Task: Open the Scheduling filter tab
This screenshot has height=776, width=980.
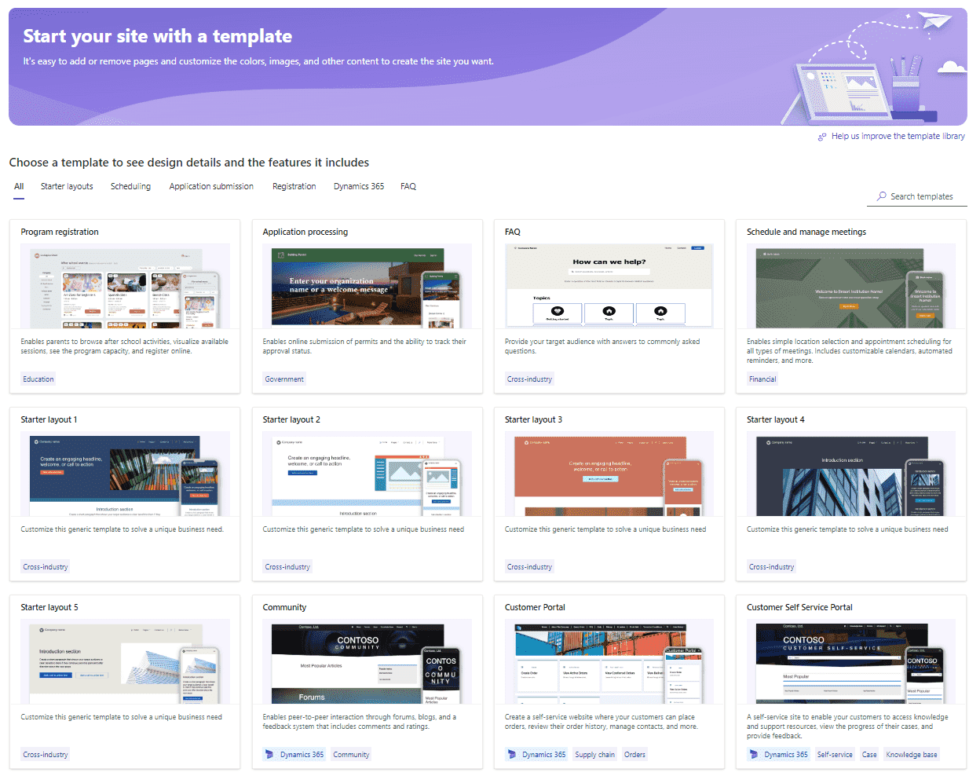Action: pyautogui.click(x=130, y=186)
